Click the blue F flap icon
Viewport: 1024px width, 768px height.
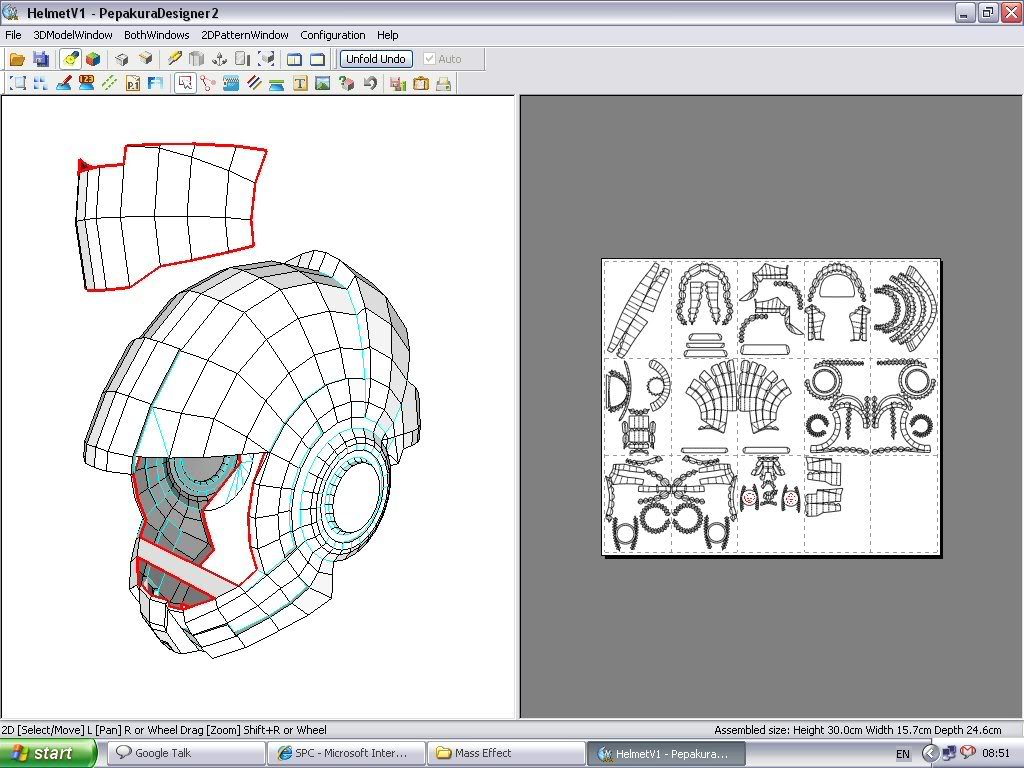click(155, 83)
